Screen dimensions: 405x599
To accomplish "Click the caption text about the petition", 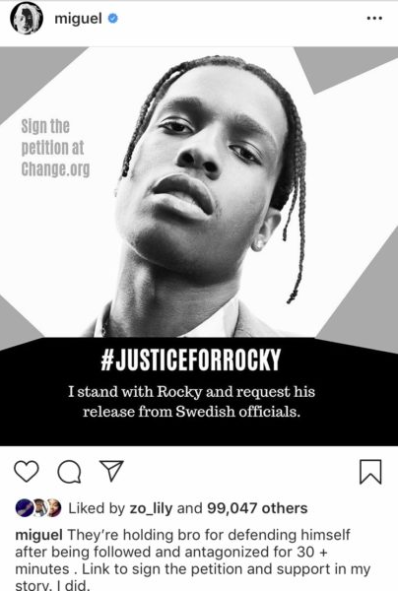I will pos(192,560).
